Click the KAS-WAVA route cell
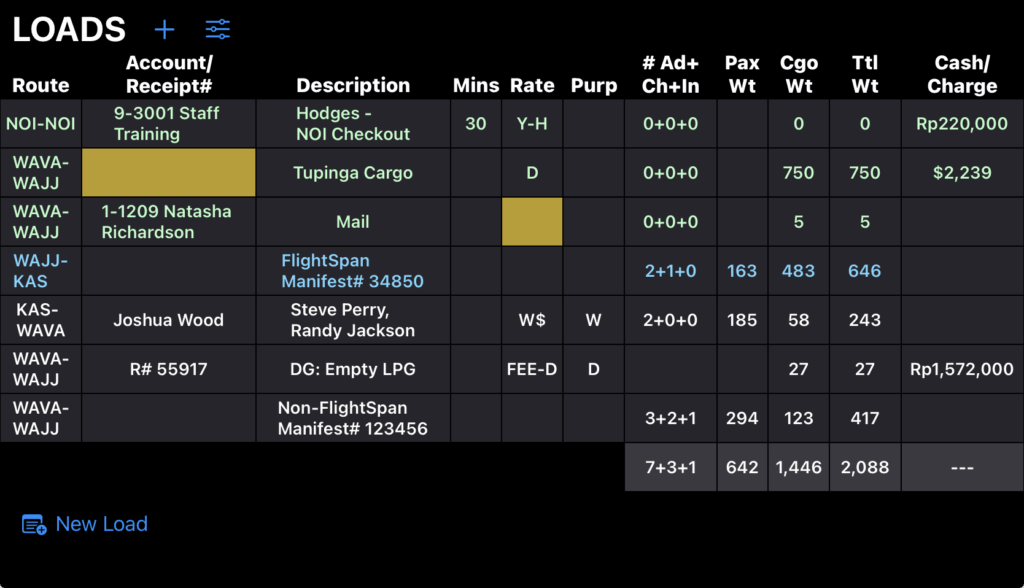The image size is (1024, 588). (41, 320)
